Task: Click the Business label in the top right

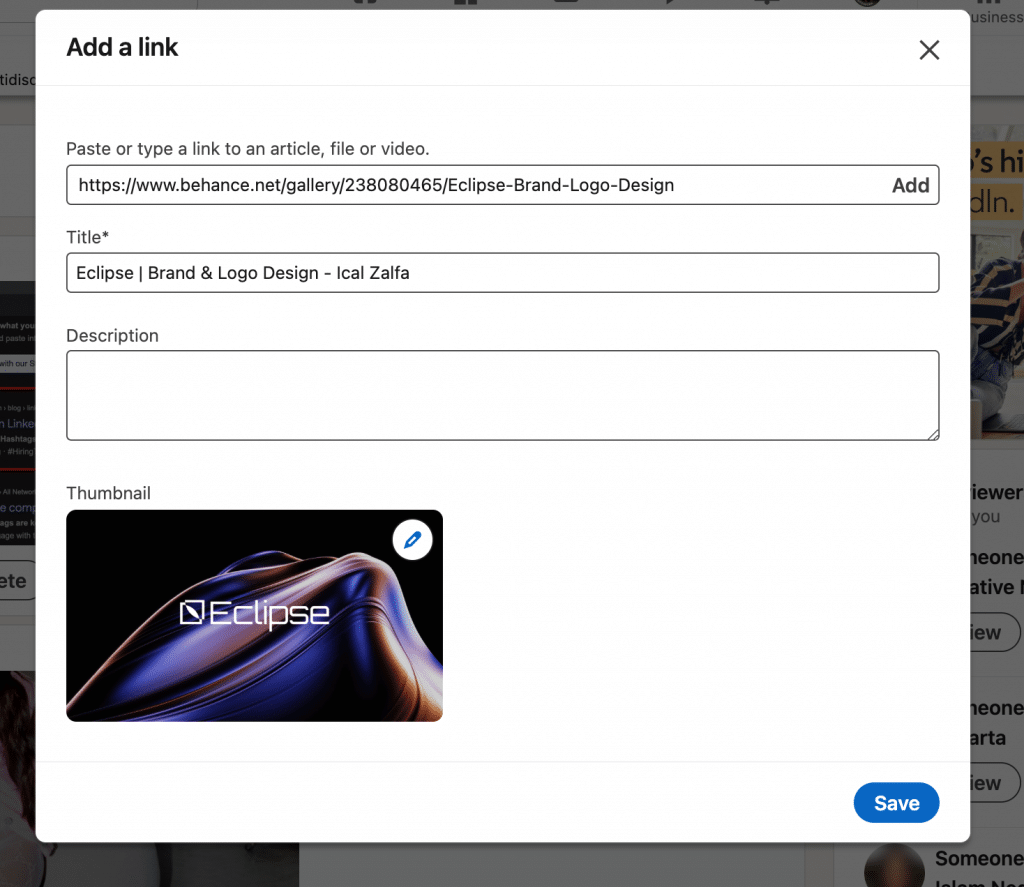Action: click(998, 17)
